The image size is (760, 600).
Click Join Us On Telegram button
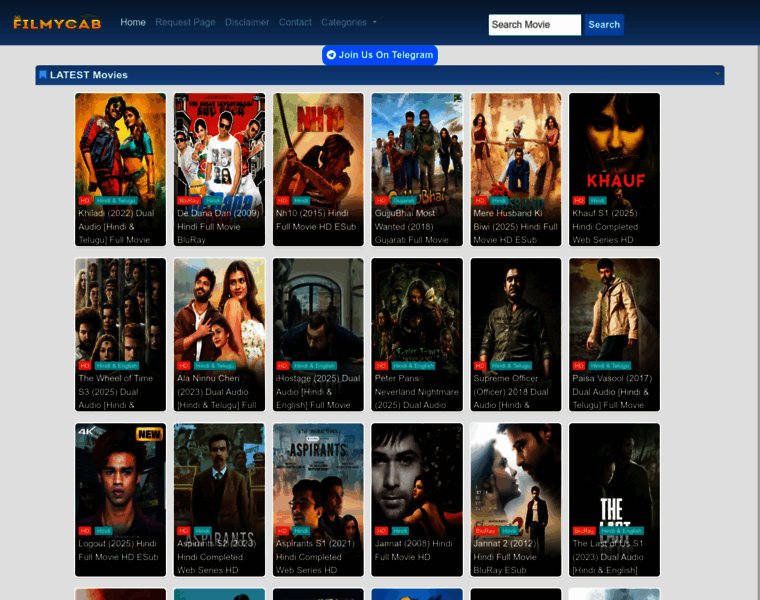click(380, 55)
